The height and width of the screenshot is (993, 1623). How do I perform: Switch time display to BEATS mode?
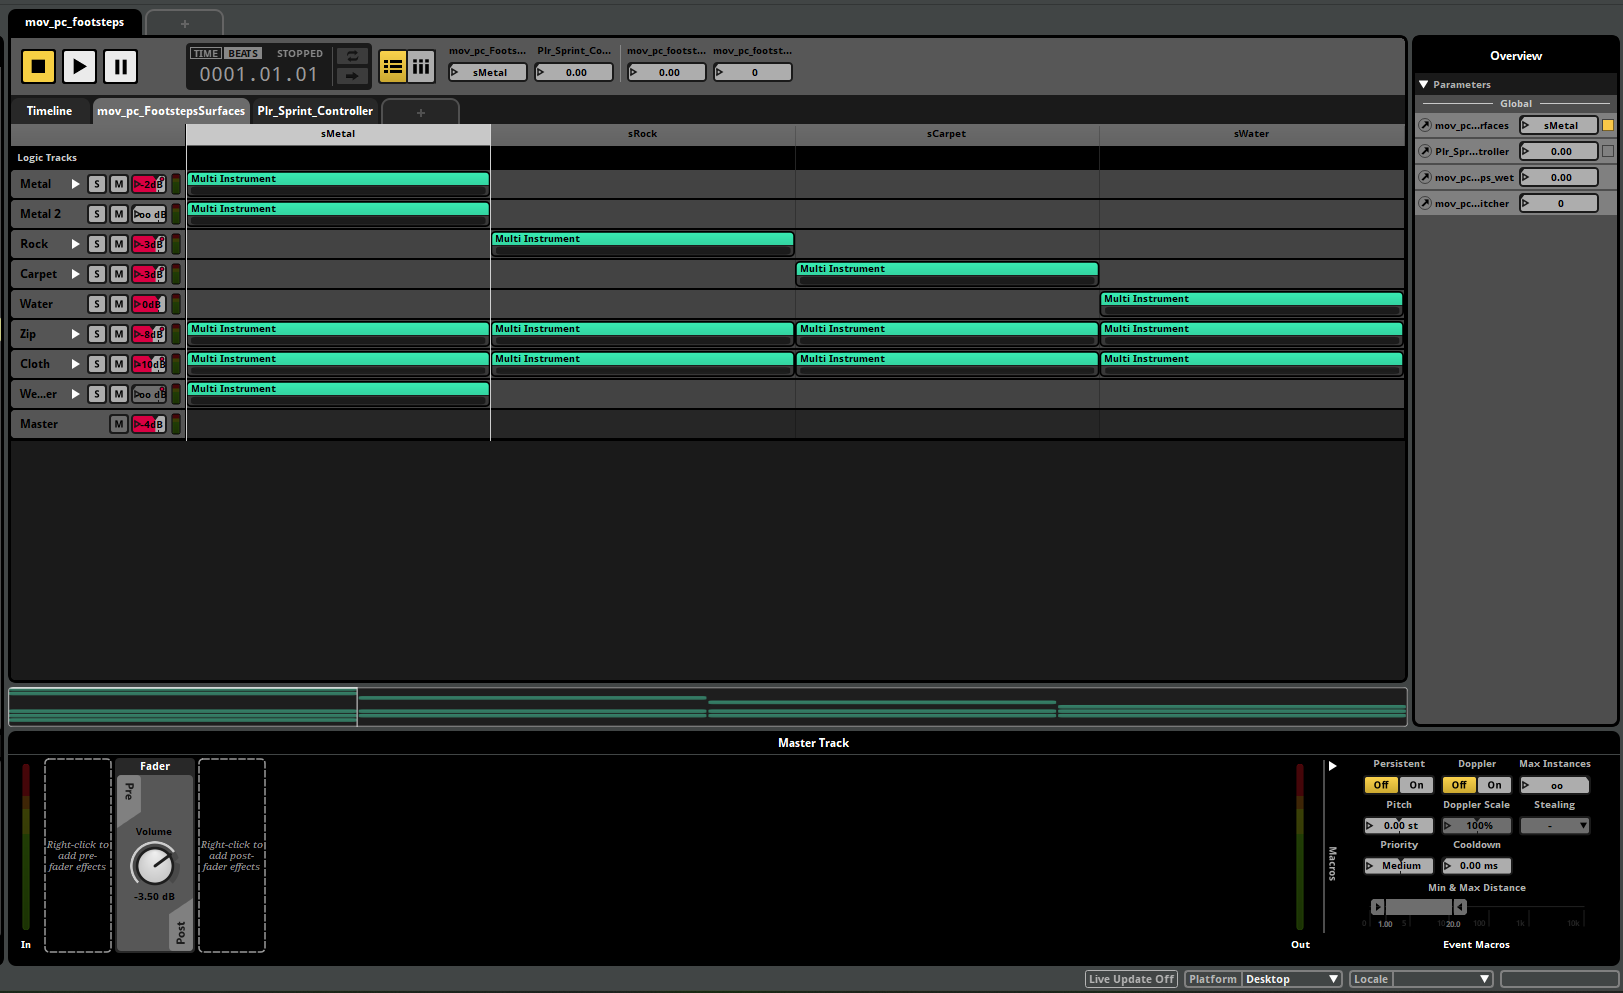coord(243,54)
